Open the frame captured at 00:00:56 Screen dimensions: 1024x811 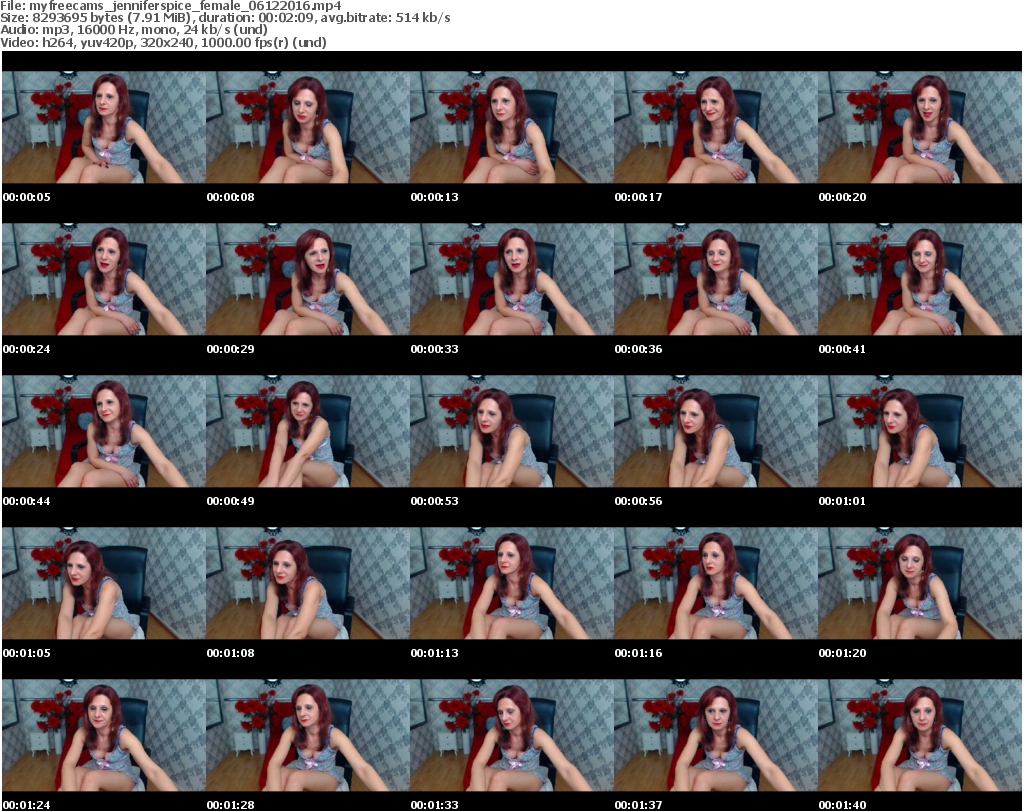tap(716, 431)
